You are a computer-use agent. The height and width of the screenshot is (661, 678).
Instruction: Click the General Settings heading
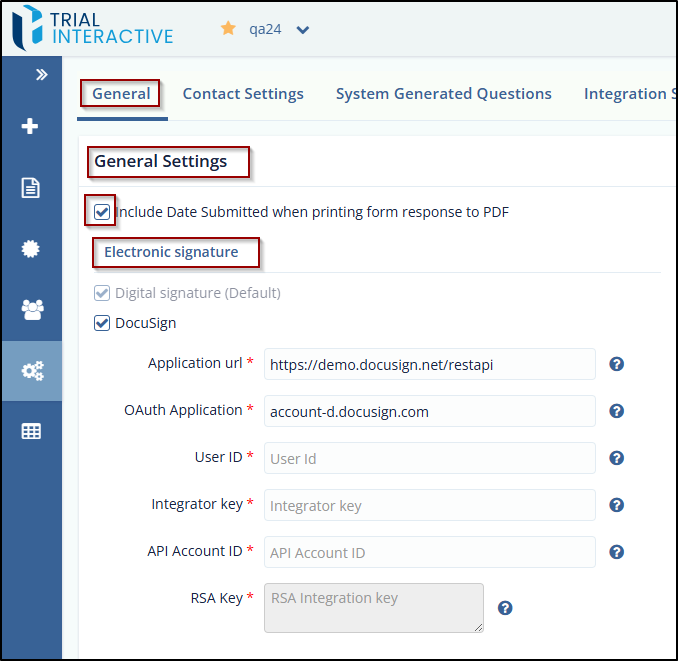click(x=160, y=161)
